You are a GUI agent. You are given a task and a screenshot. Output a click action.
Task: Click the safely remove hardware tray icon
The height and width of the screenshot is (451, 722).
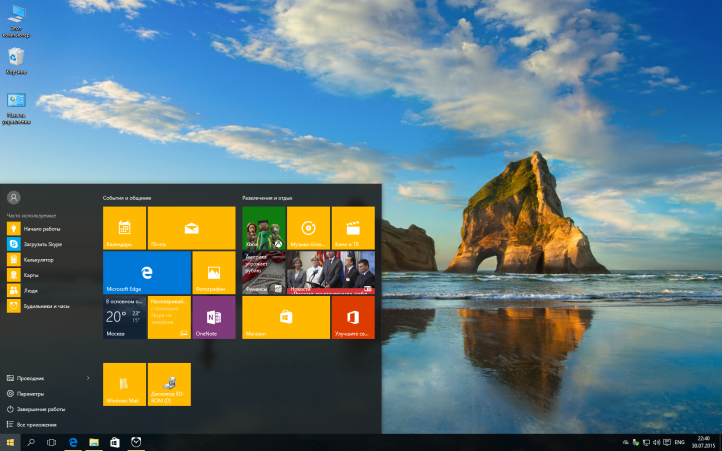(x=636, y=443)
